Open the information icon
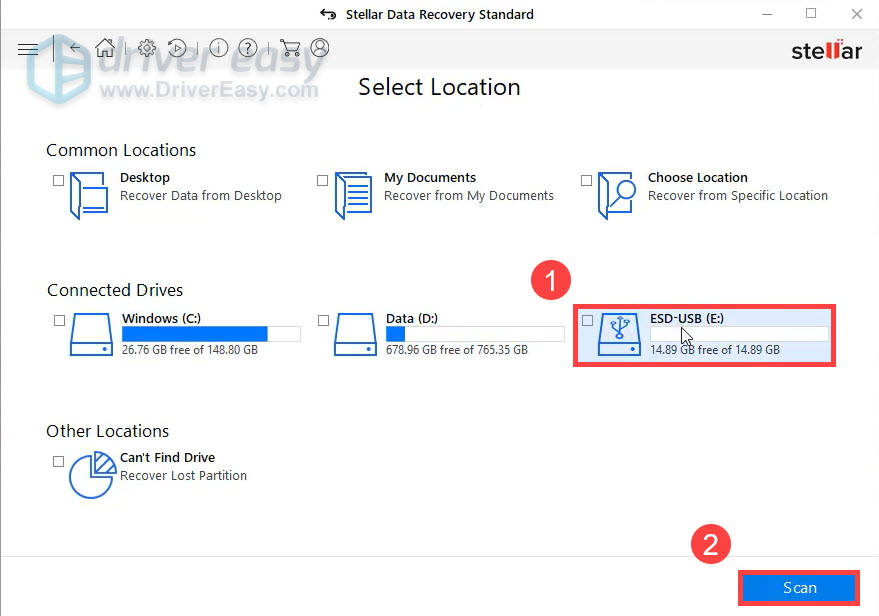Viewport: 879px width, 616px height. 219,48
